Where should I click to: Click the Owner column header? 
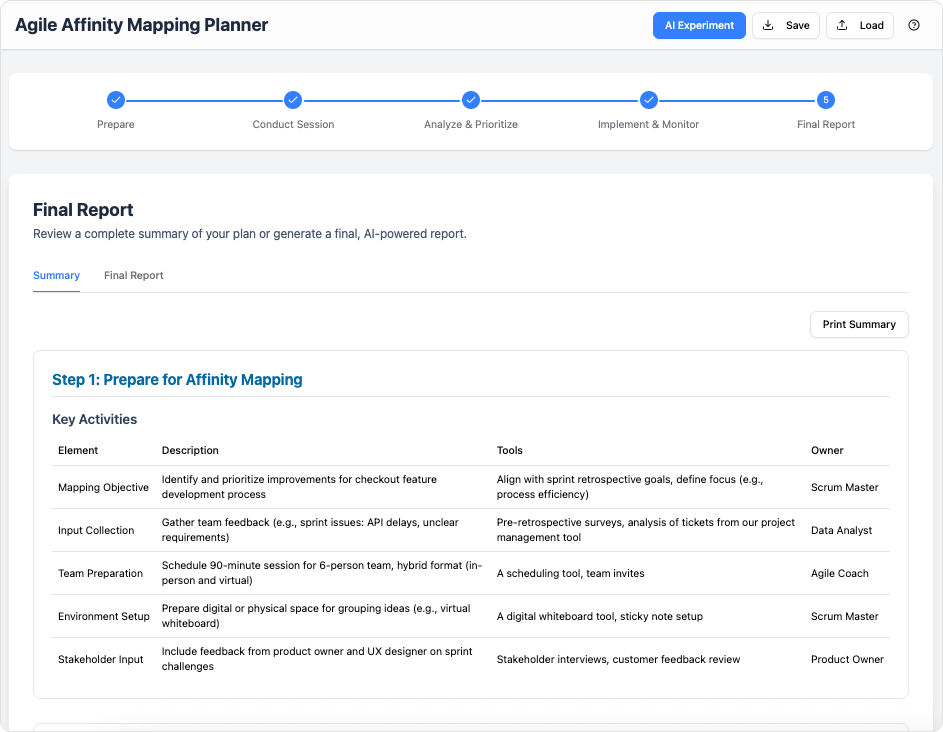click(x=827, y=451)
